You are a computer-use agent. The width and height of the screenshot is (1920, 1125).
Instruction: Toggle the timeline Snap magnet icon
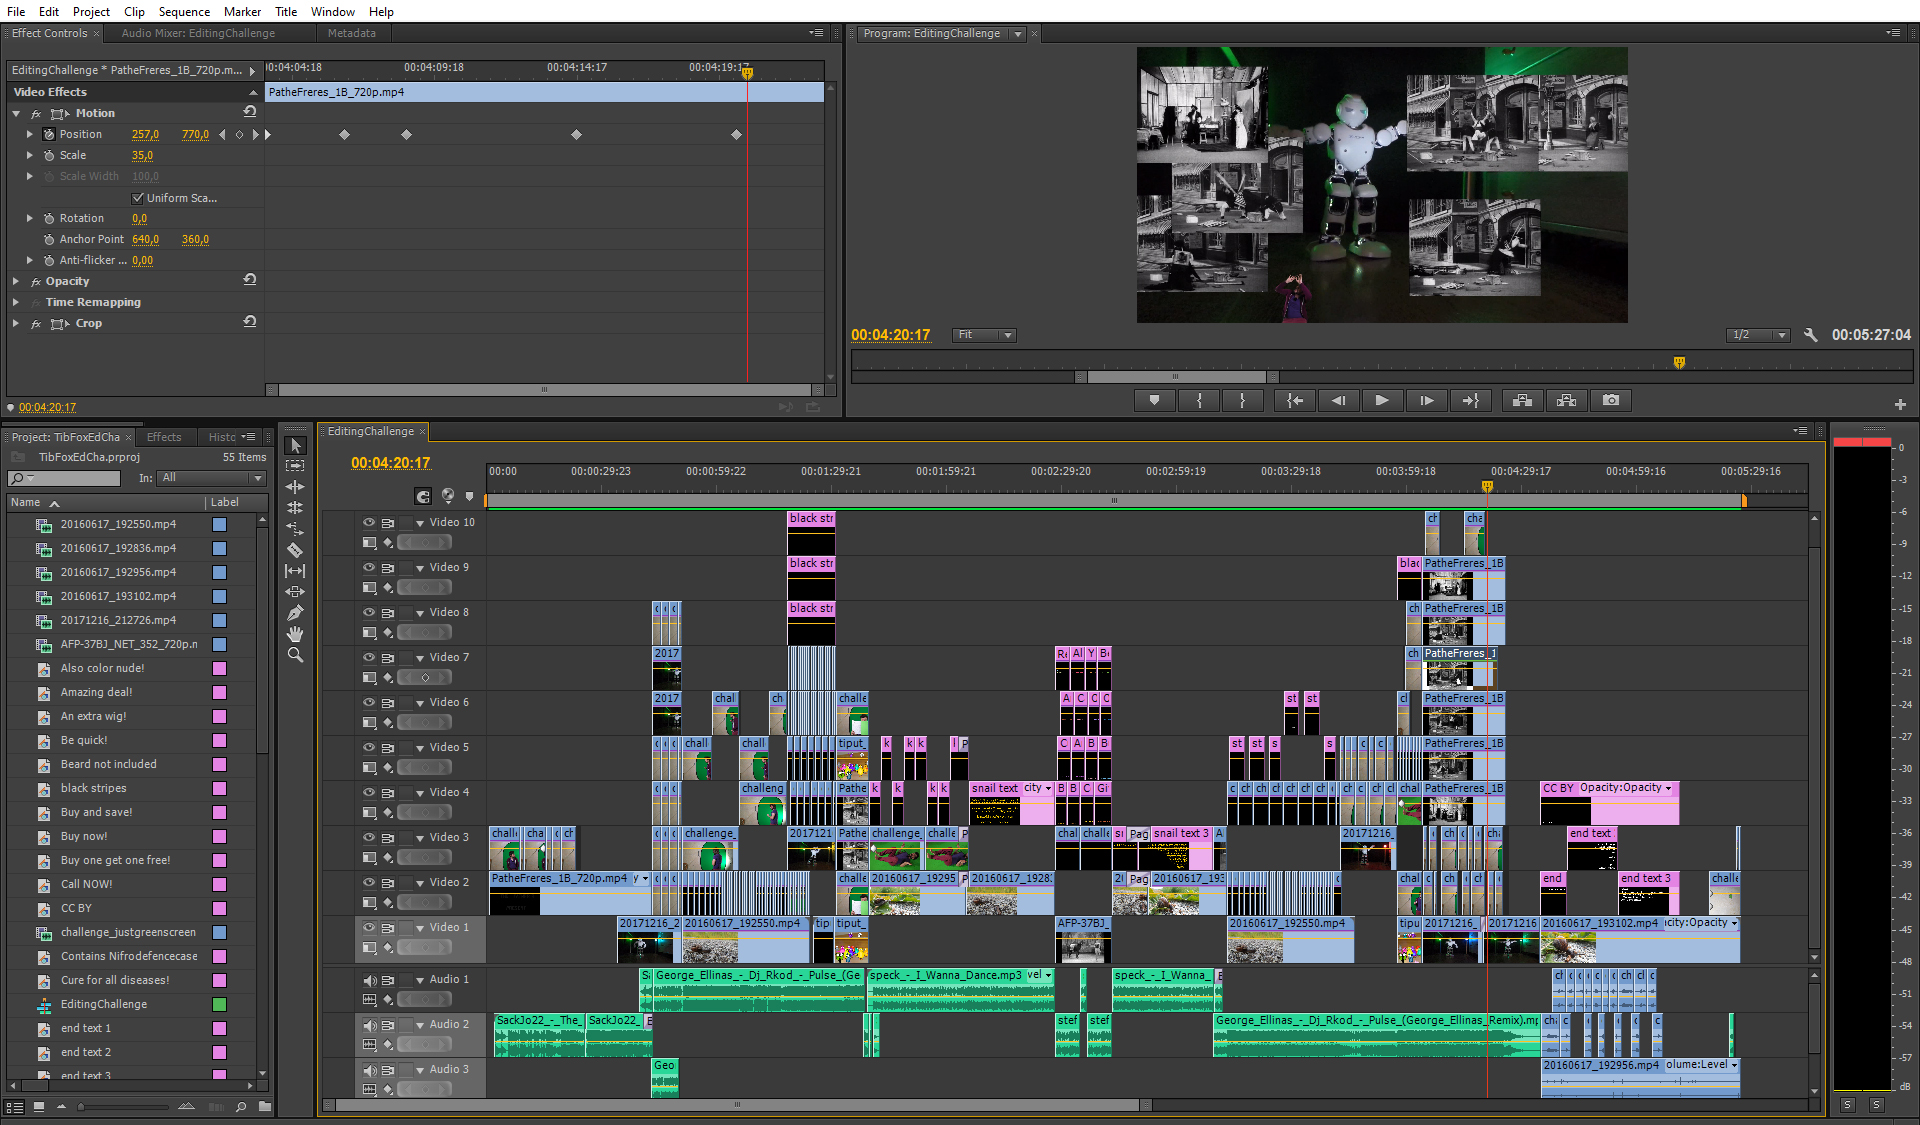coord(423,496)
